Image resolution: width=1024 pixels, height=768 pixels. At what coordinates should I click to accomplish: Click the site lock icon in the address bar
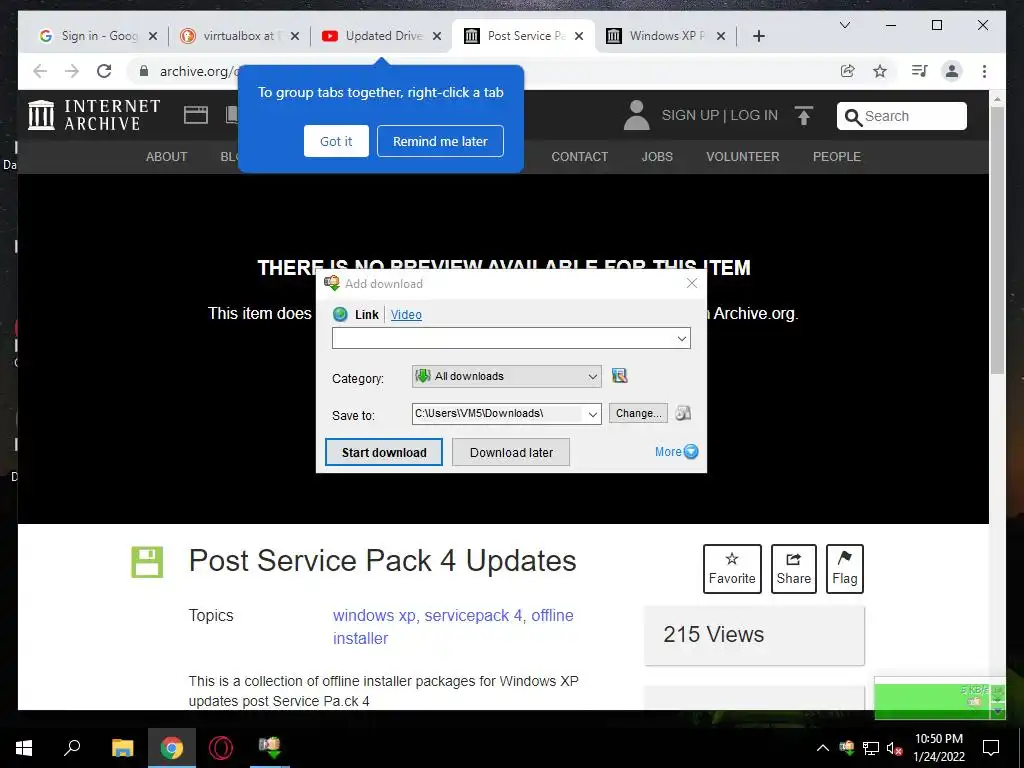(x=144, y=71)
